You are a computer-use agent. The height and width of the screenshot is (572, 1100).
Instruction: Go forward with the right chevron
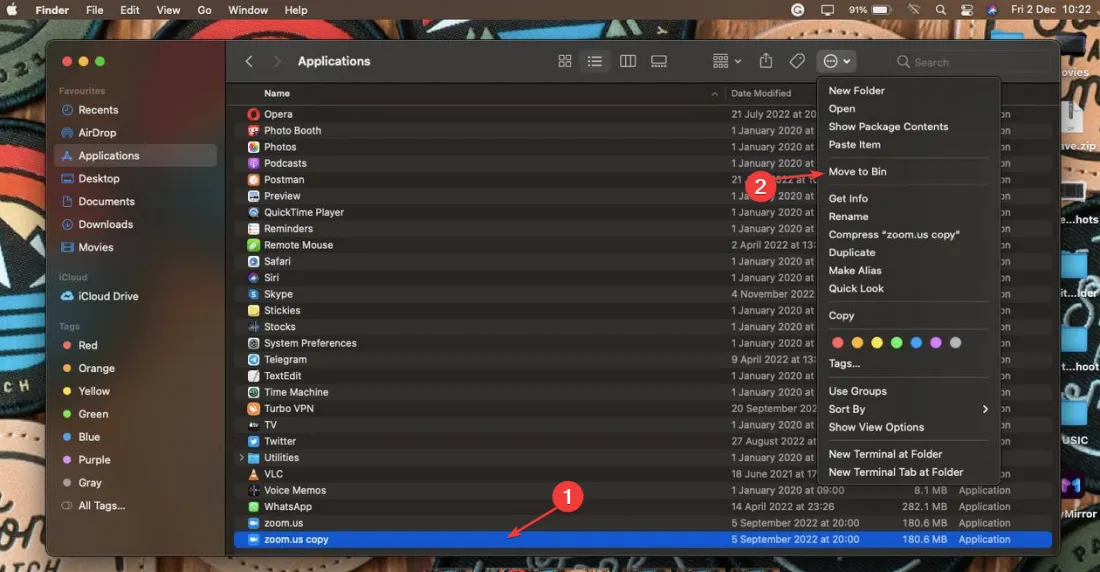[x=276, y=61]
